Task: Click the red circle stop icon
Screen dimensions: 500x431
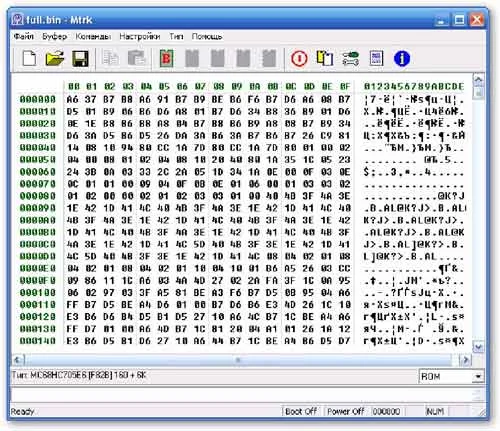Action: [299, 59]
